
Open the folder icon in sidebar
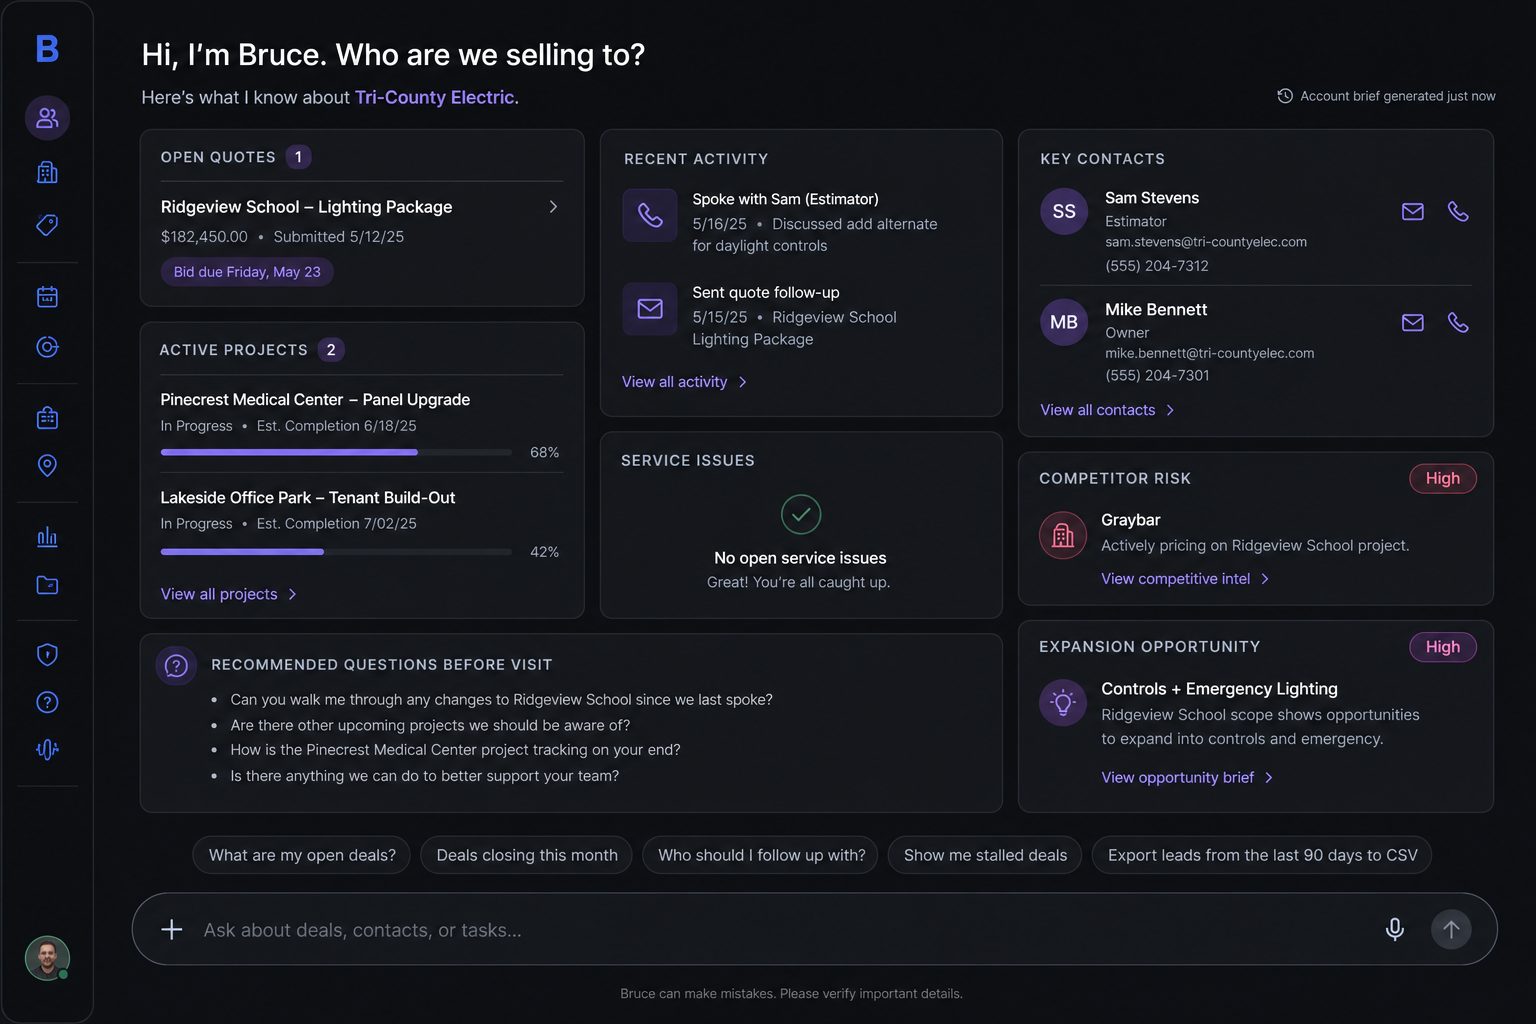[47, 585]
